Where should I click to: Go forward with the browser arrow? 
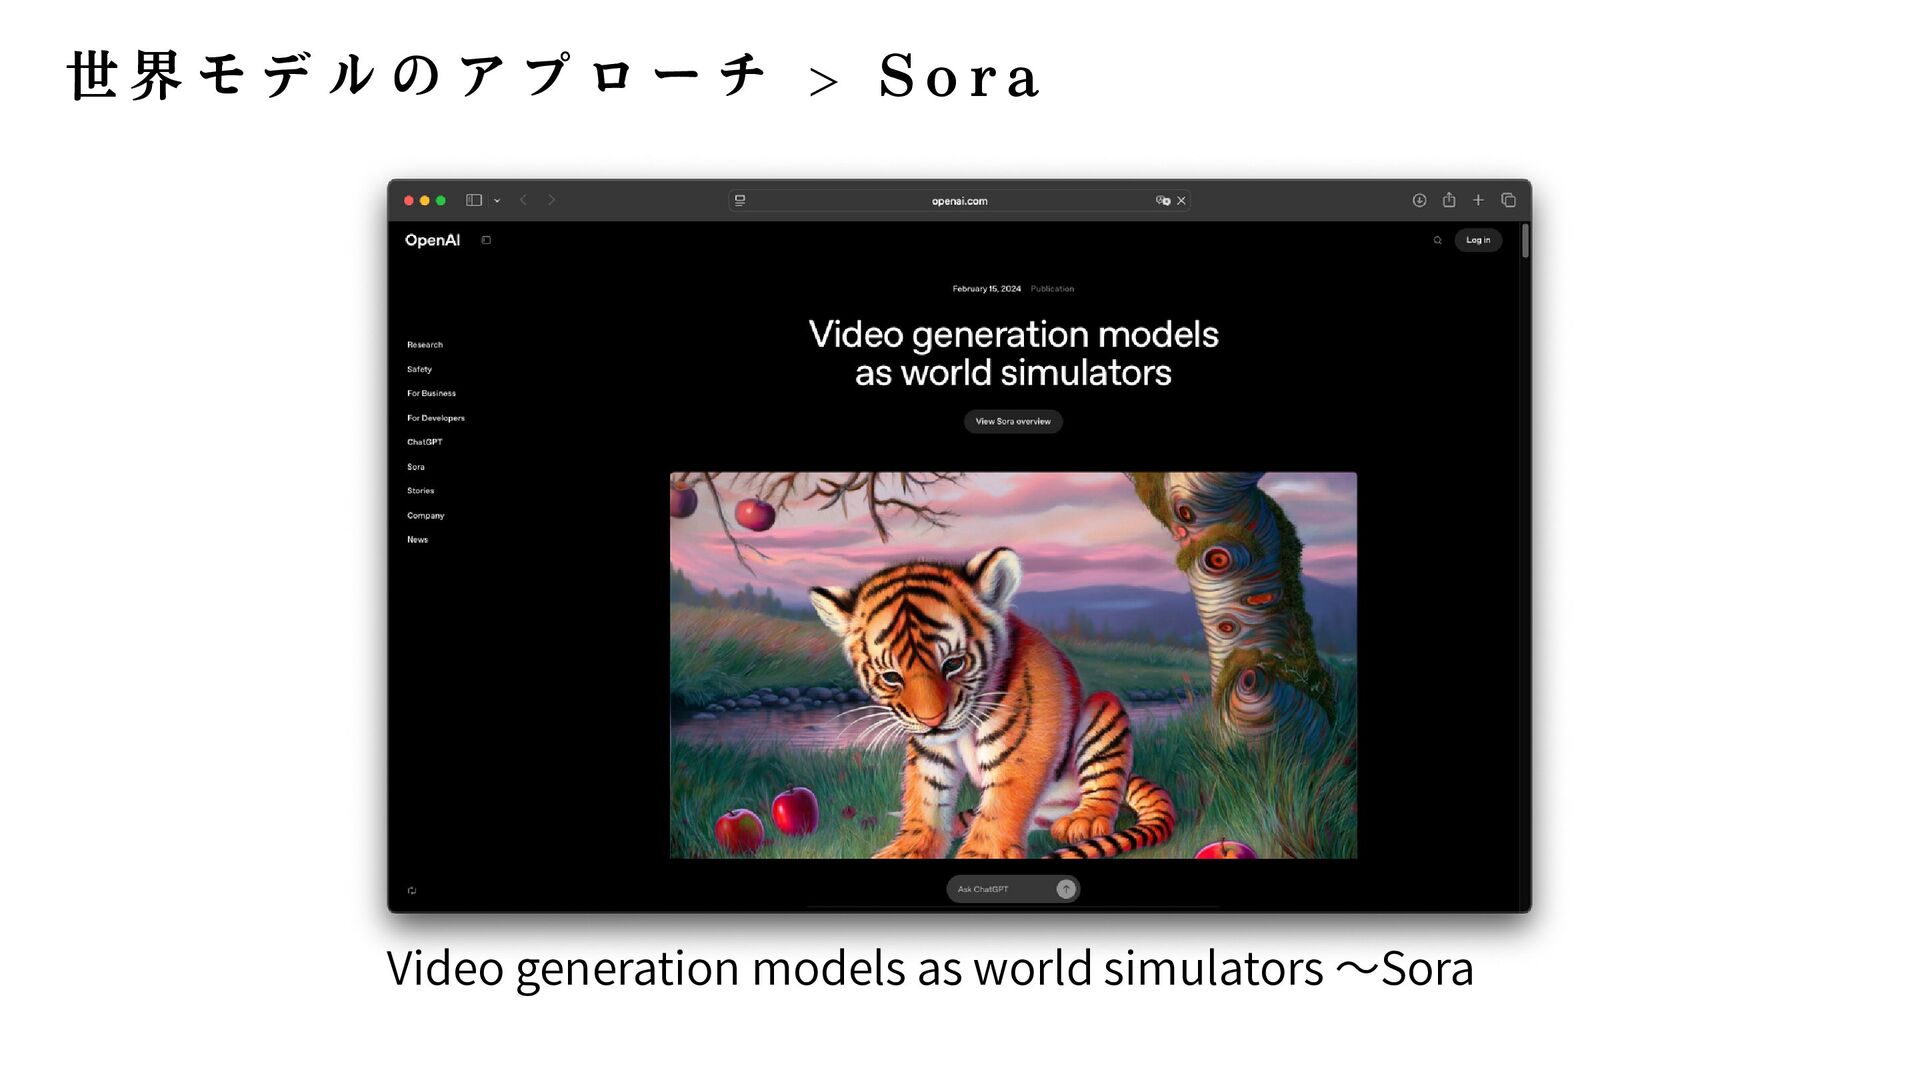552,200
